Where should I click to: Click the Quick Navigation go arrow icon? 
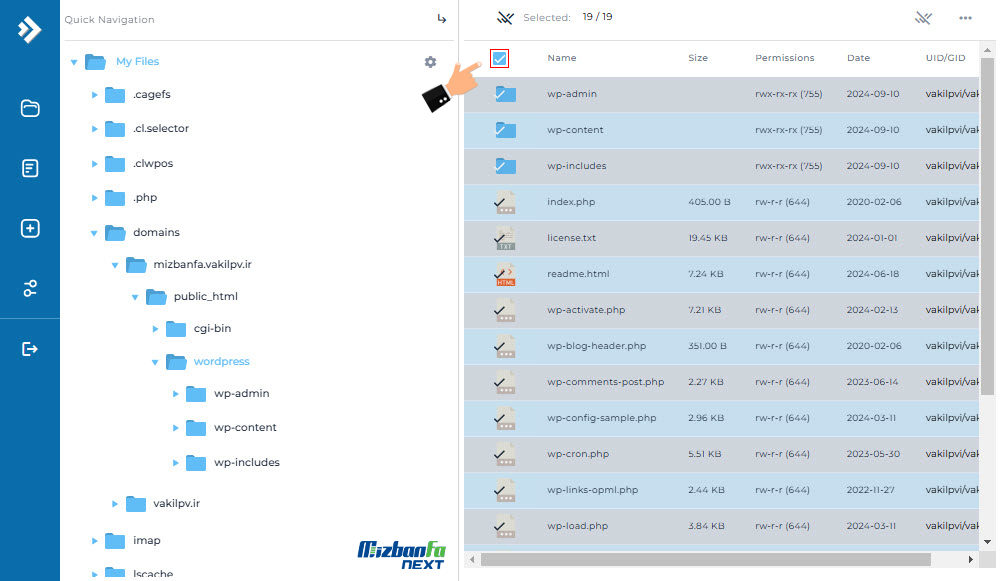pyautogui.click(x=441, y=19)
